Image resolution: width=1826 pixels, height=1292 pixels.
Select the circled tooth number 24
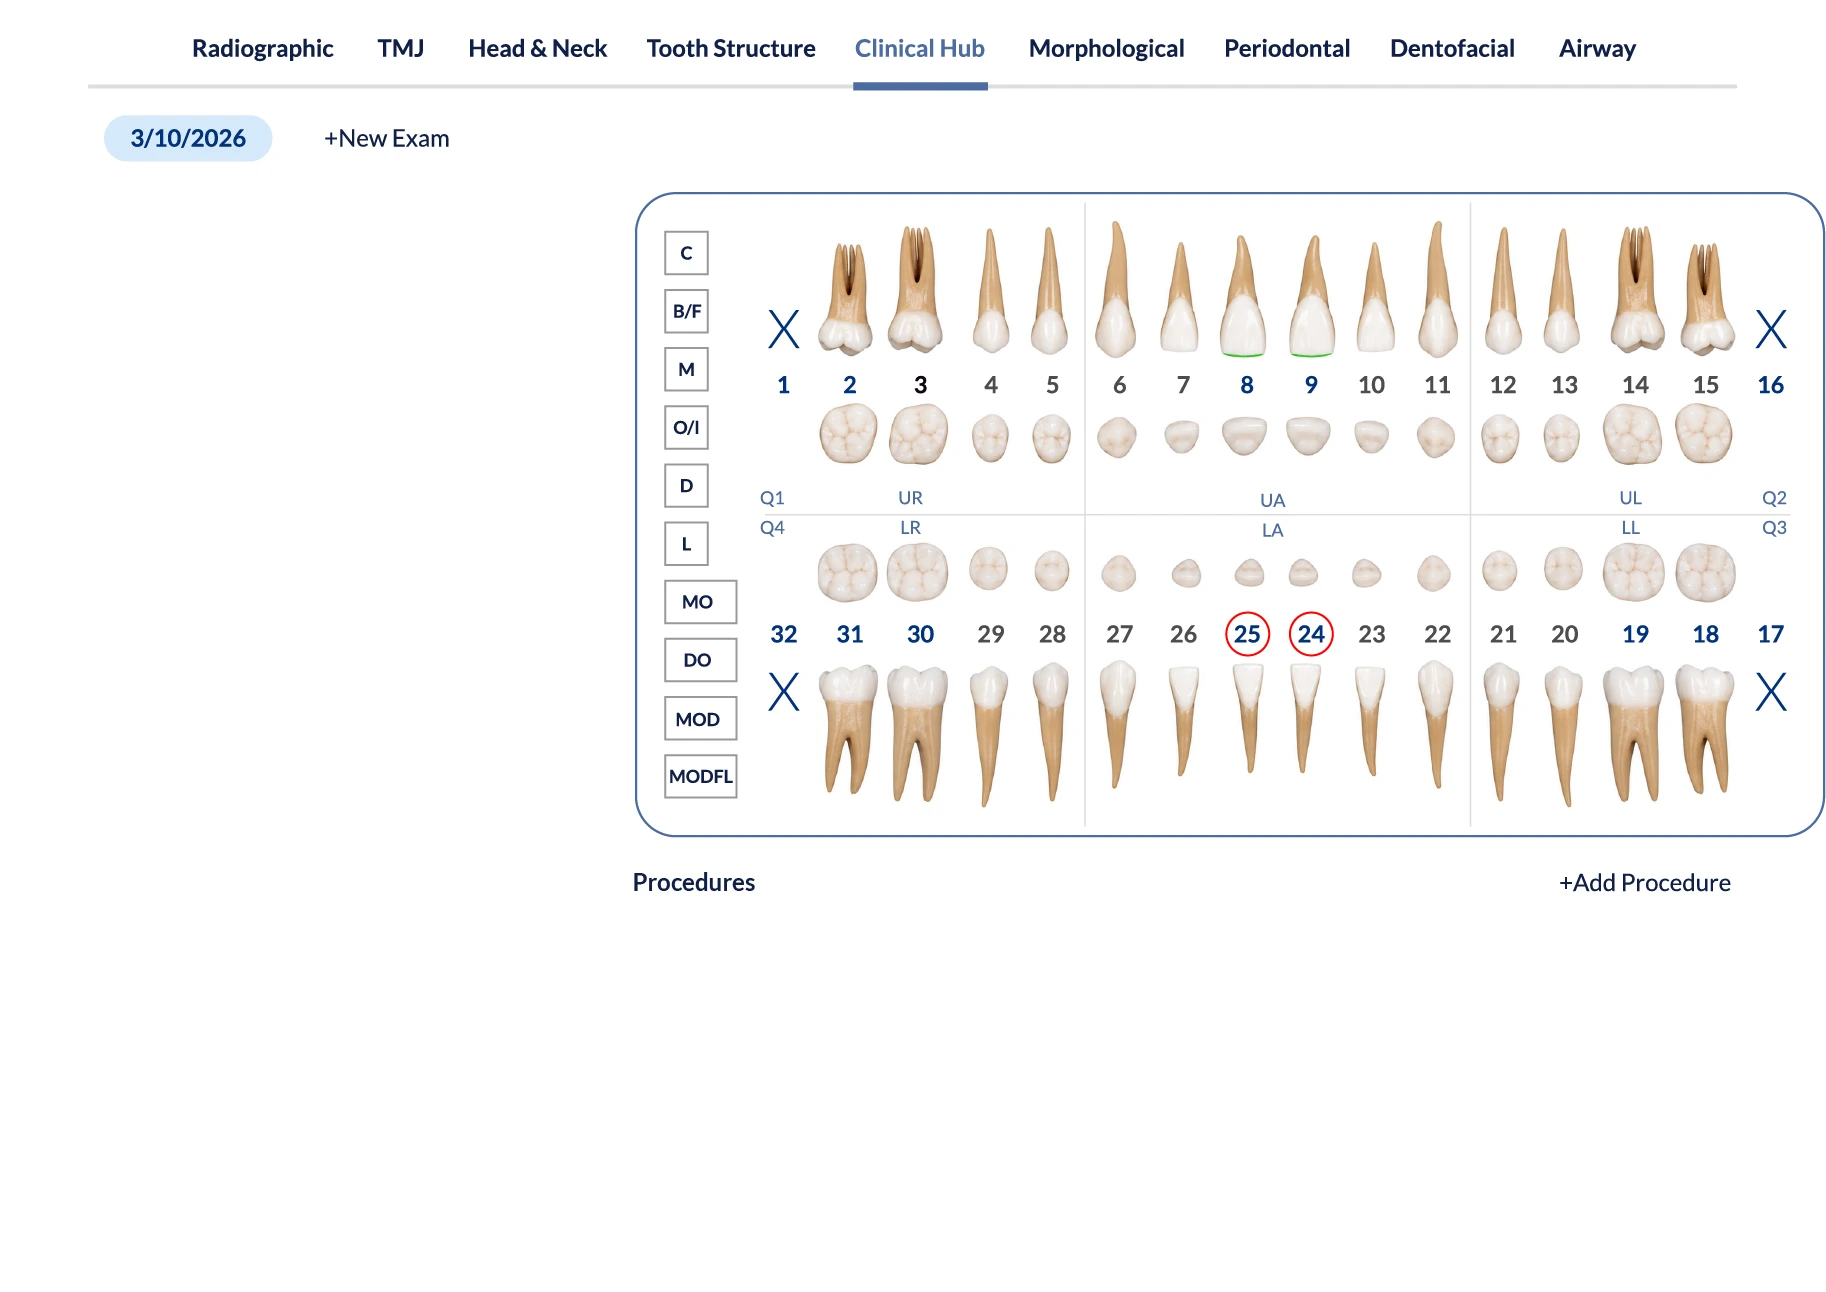click(1311, 634)
